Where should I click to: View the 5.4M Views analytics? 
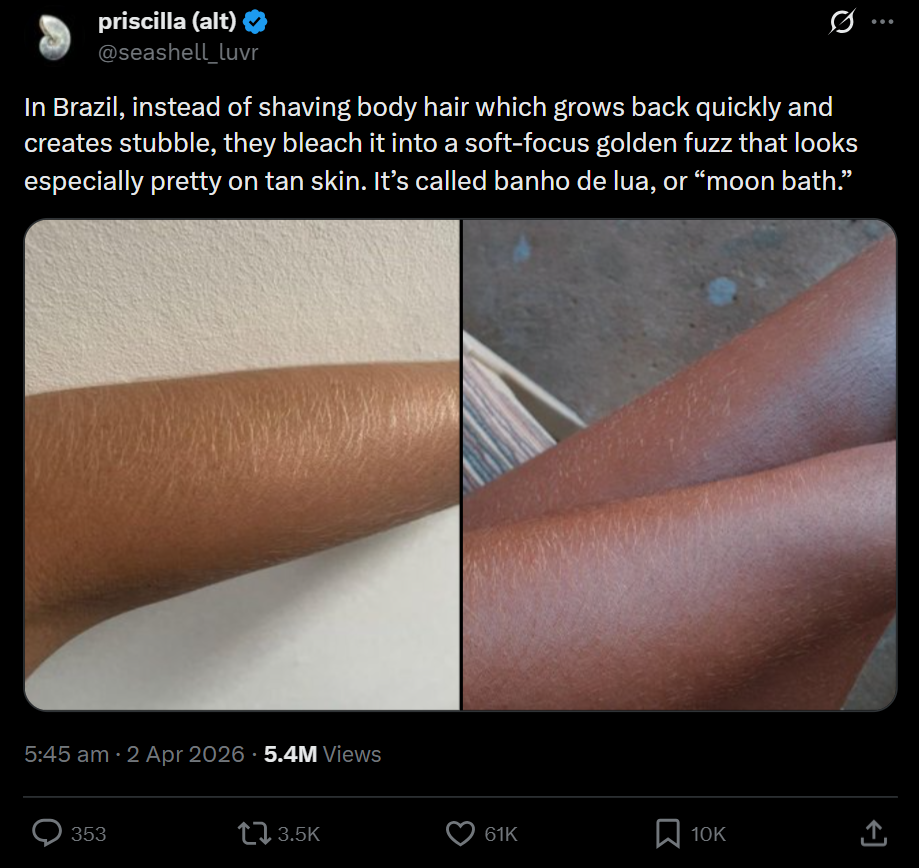322,754
